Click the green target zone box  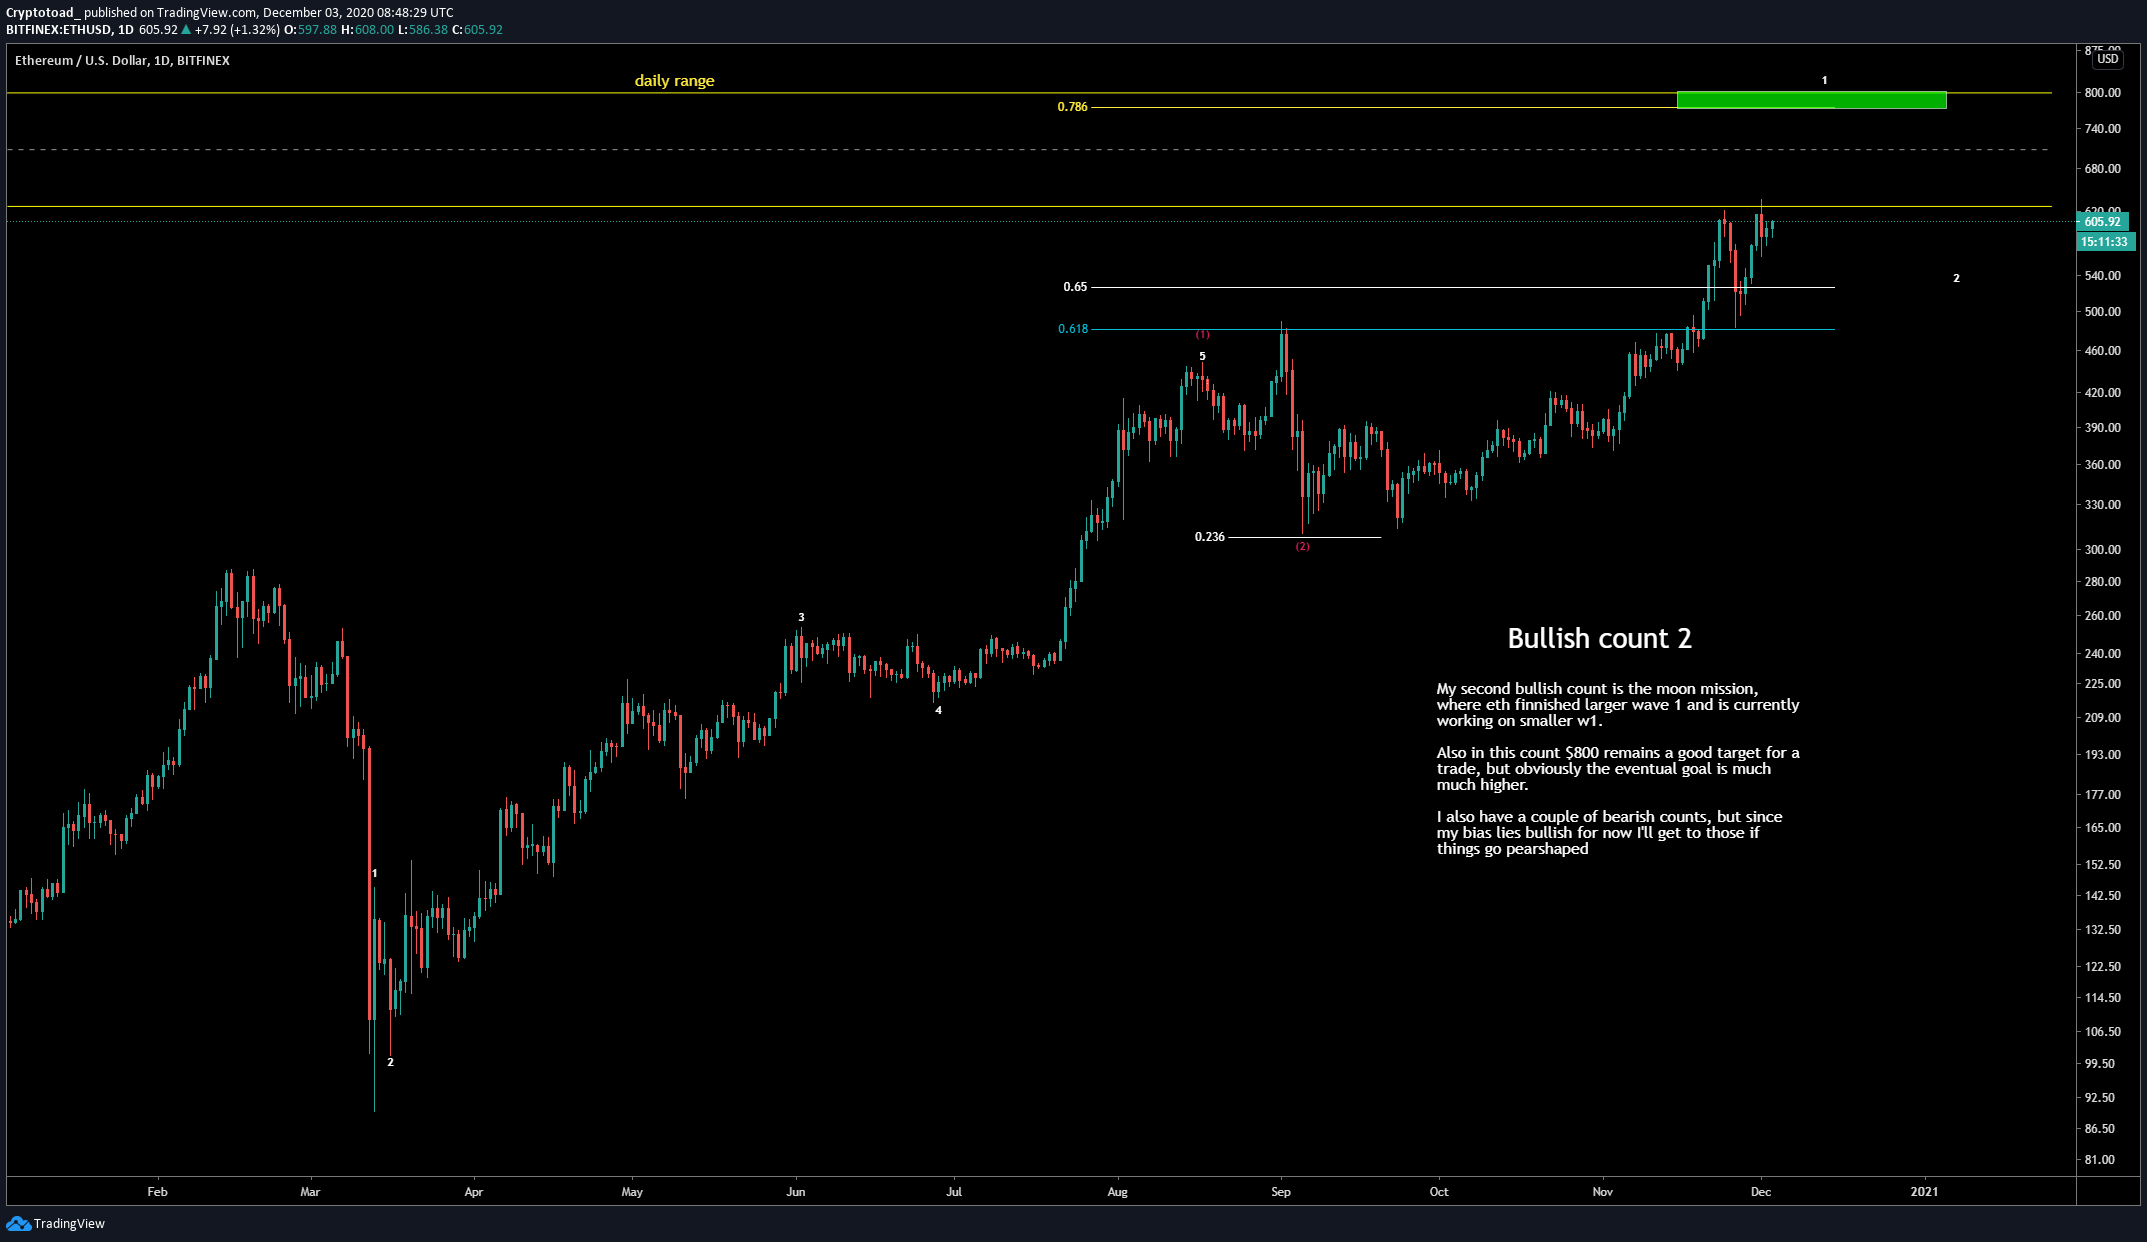(1810, 100)
